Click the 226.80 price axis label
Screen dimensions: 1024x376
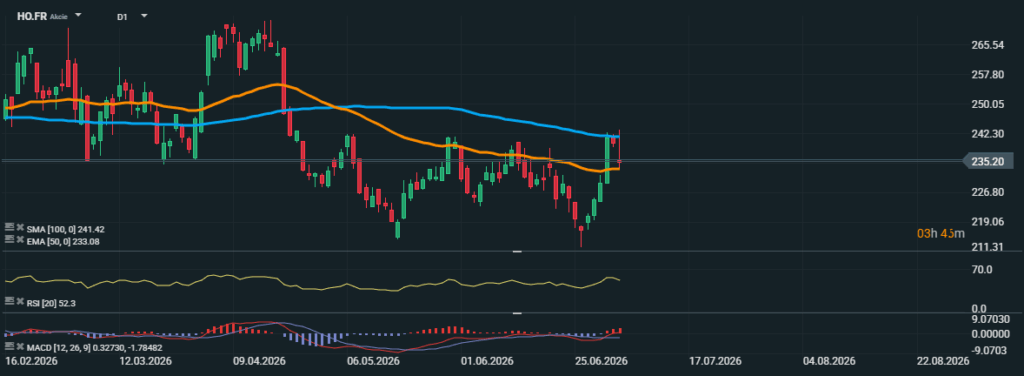coord(988,193)
